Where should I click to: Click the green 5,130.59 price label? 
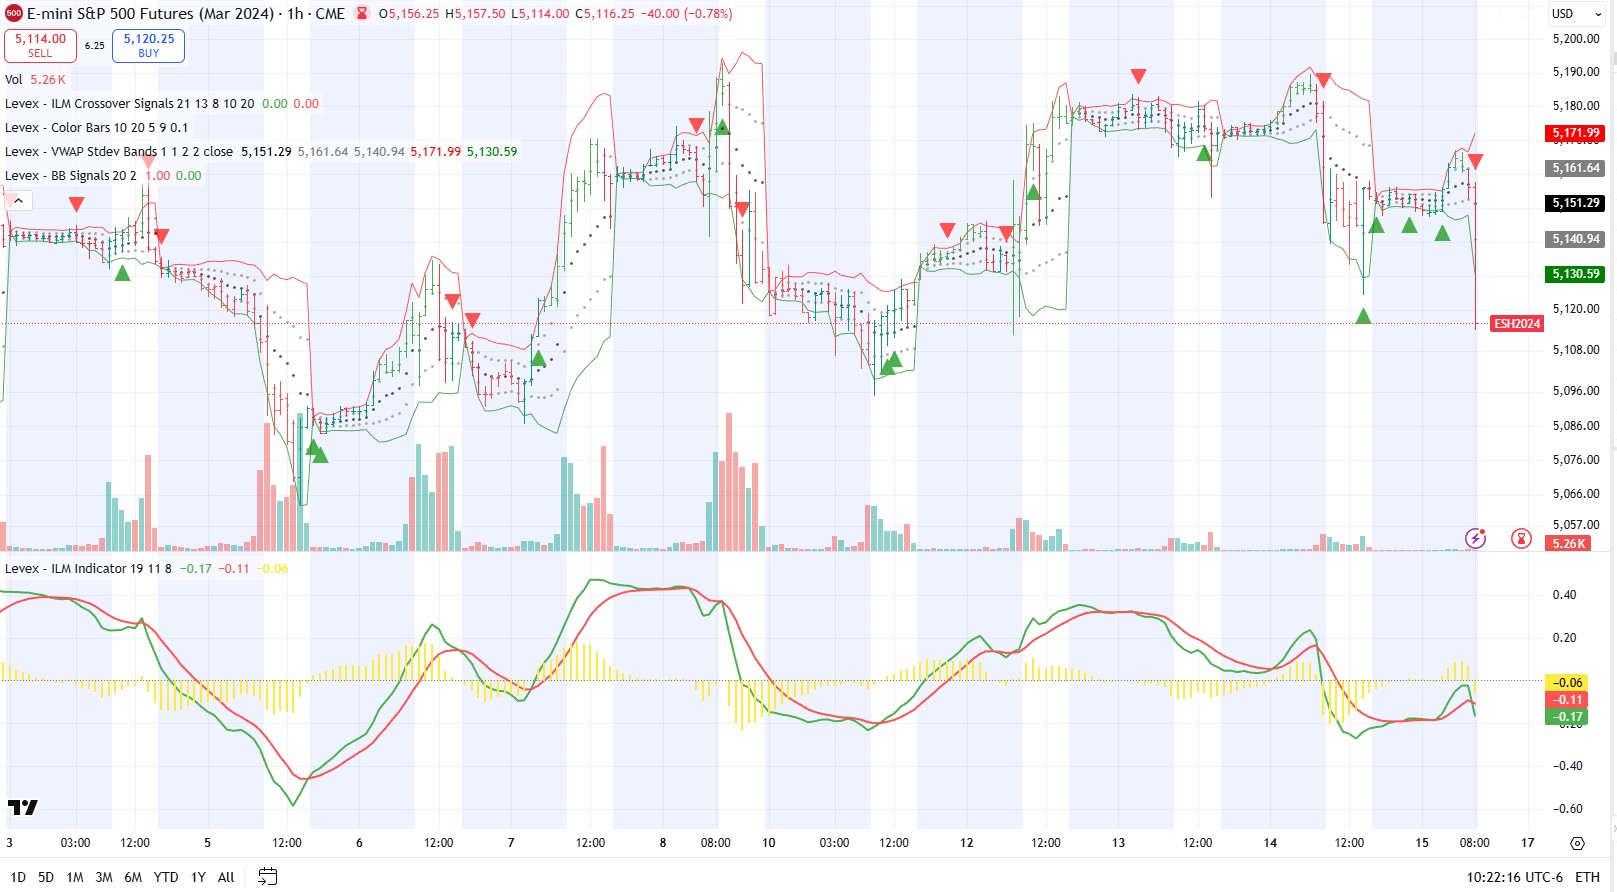(x=1576, y=273)
